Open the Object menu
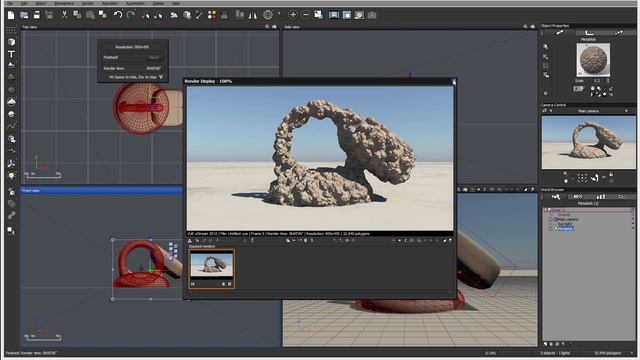This screenshot has height=360, width=640. [x=41, y=3]
